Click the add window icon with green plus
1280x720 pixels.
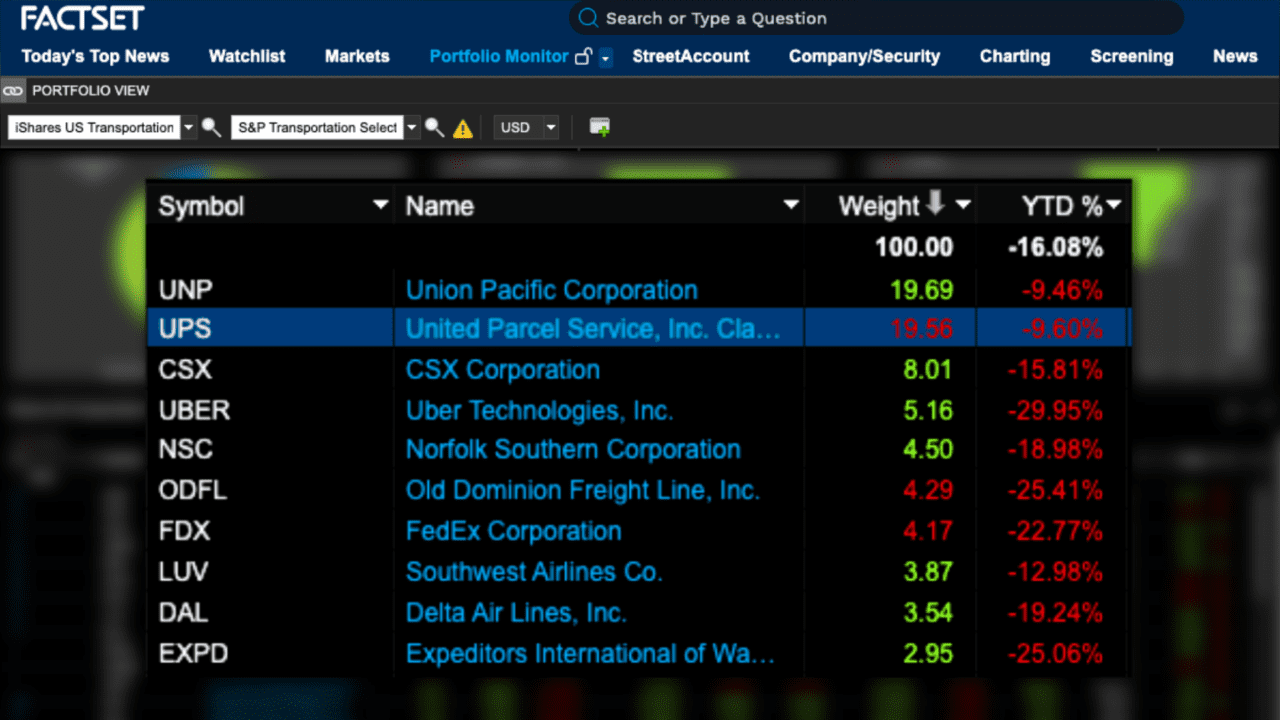(x=599, y=127)
